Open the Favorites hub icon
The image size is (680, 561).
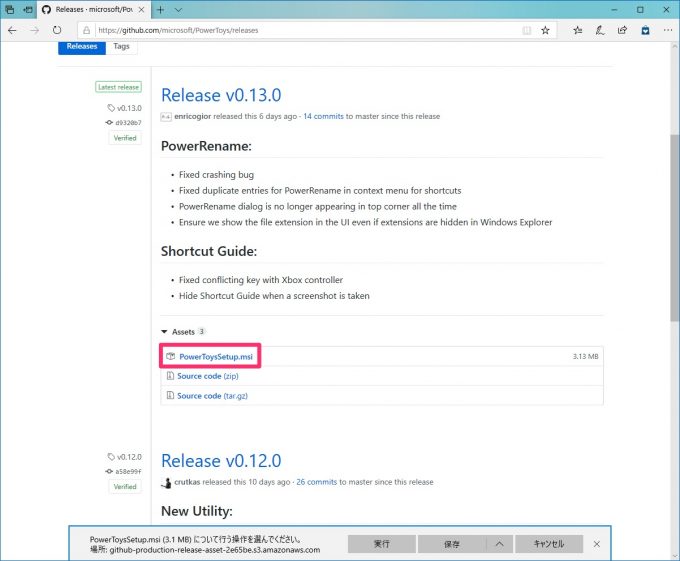point(577,30)
